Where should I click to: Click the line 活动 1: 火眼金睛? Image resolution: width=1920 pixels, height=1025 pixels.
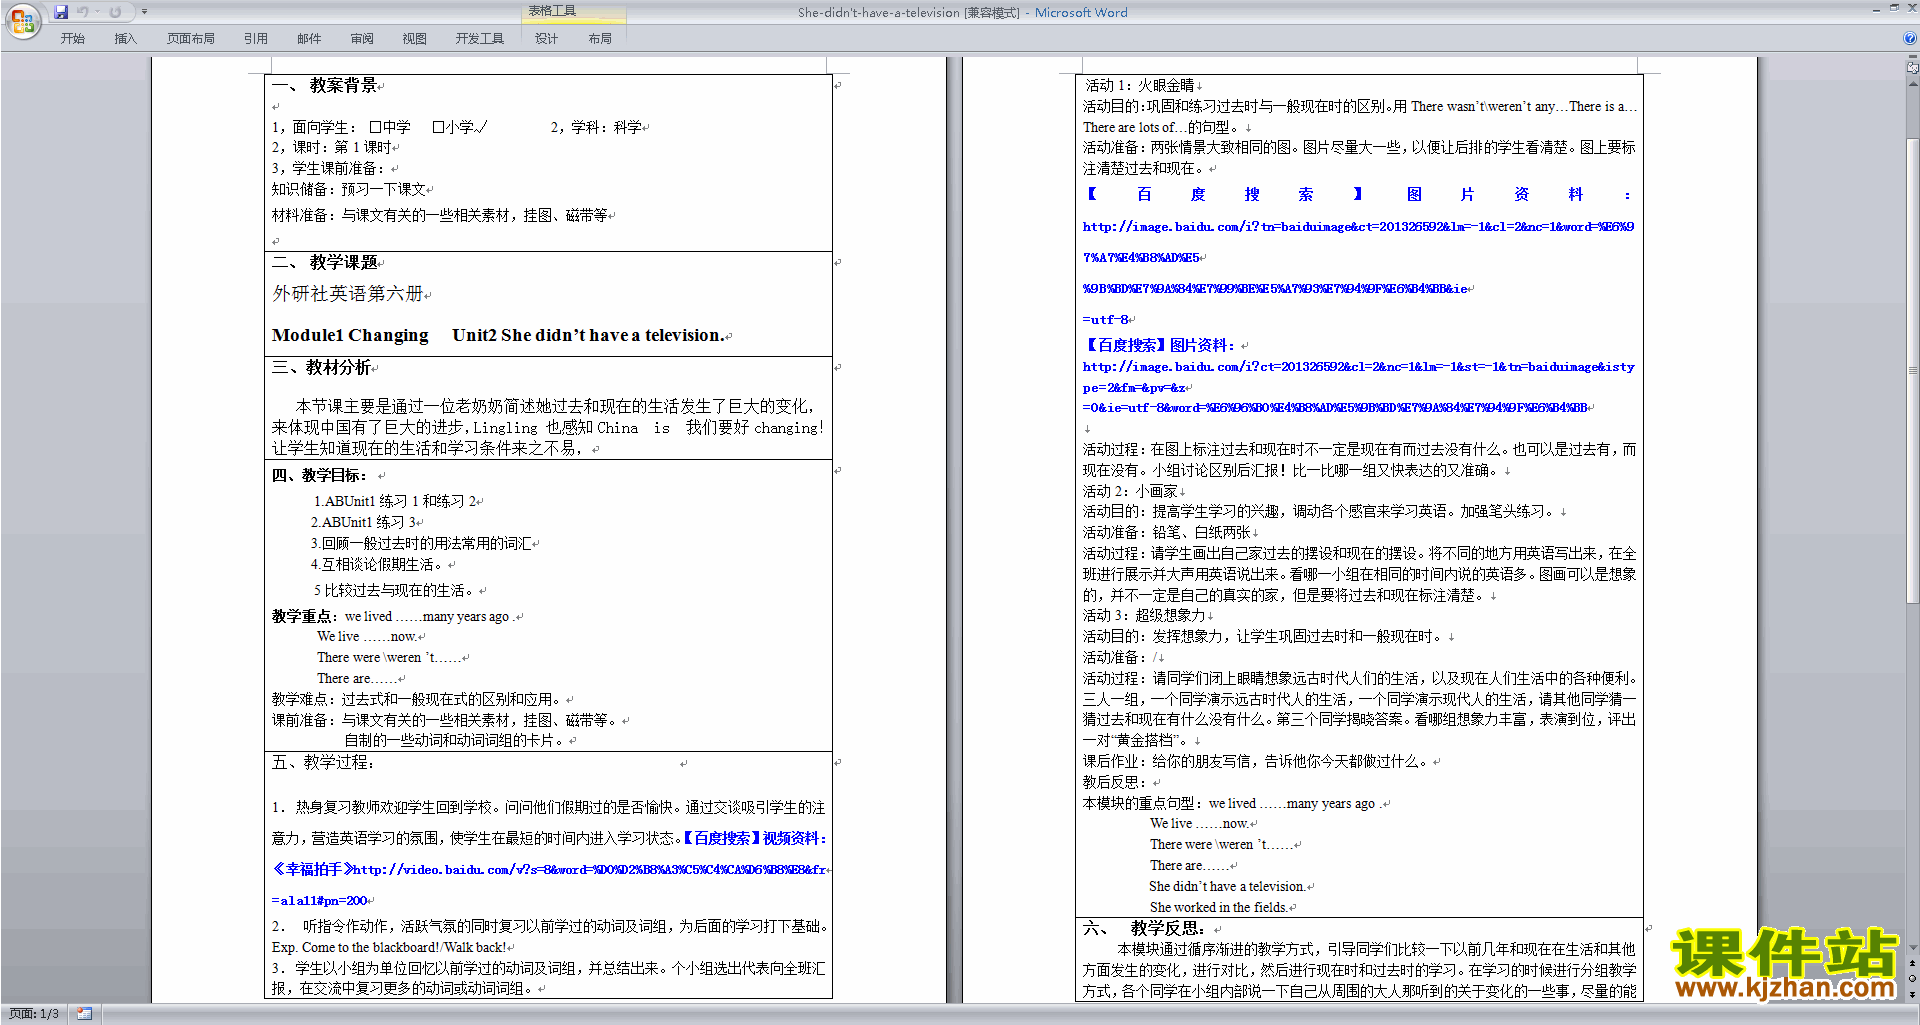pos(1140,86)
